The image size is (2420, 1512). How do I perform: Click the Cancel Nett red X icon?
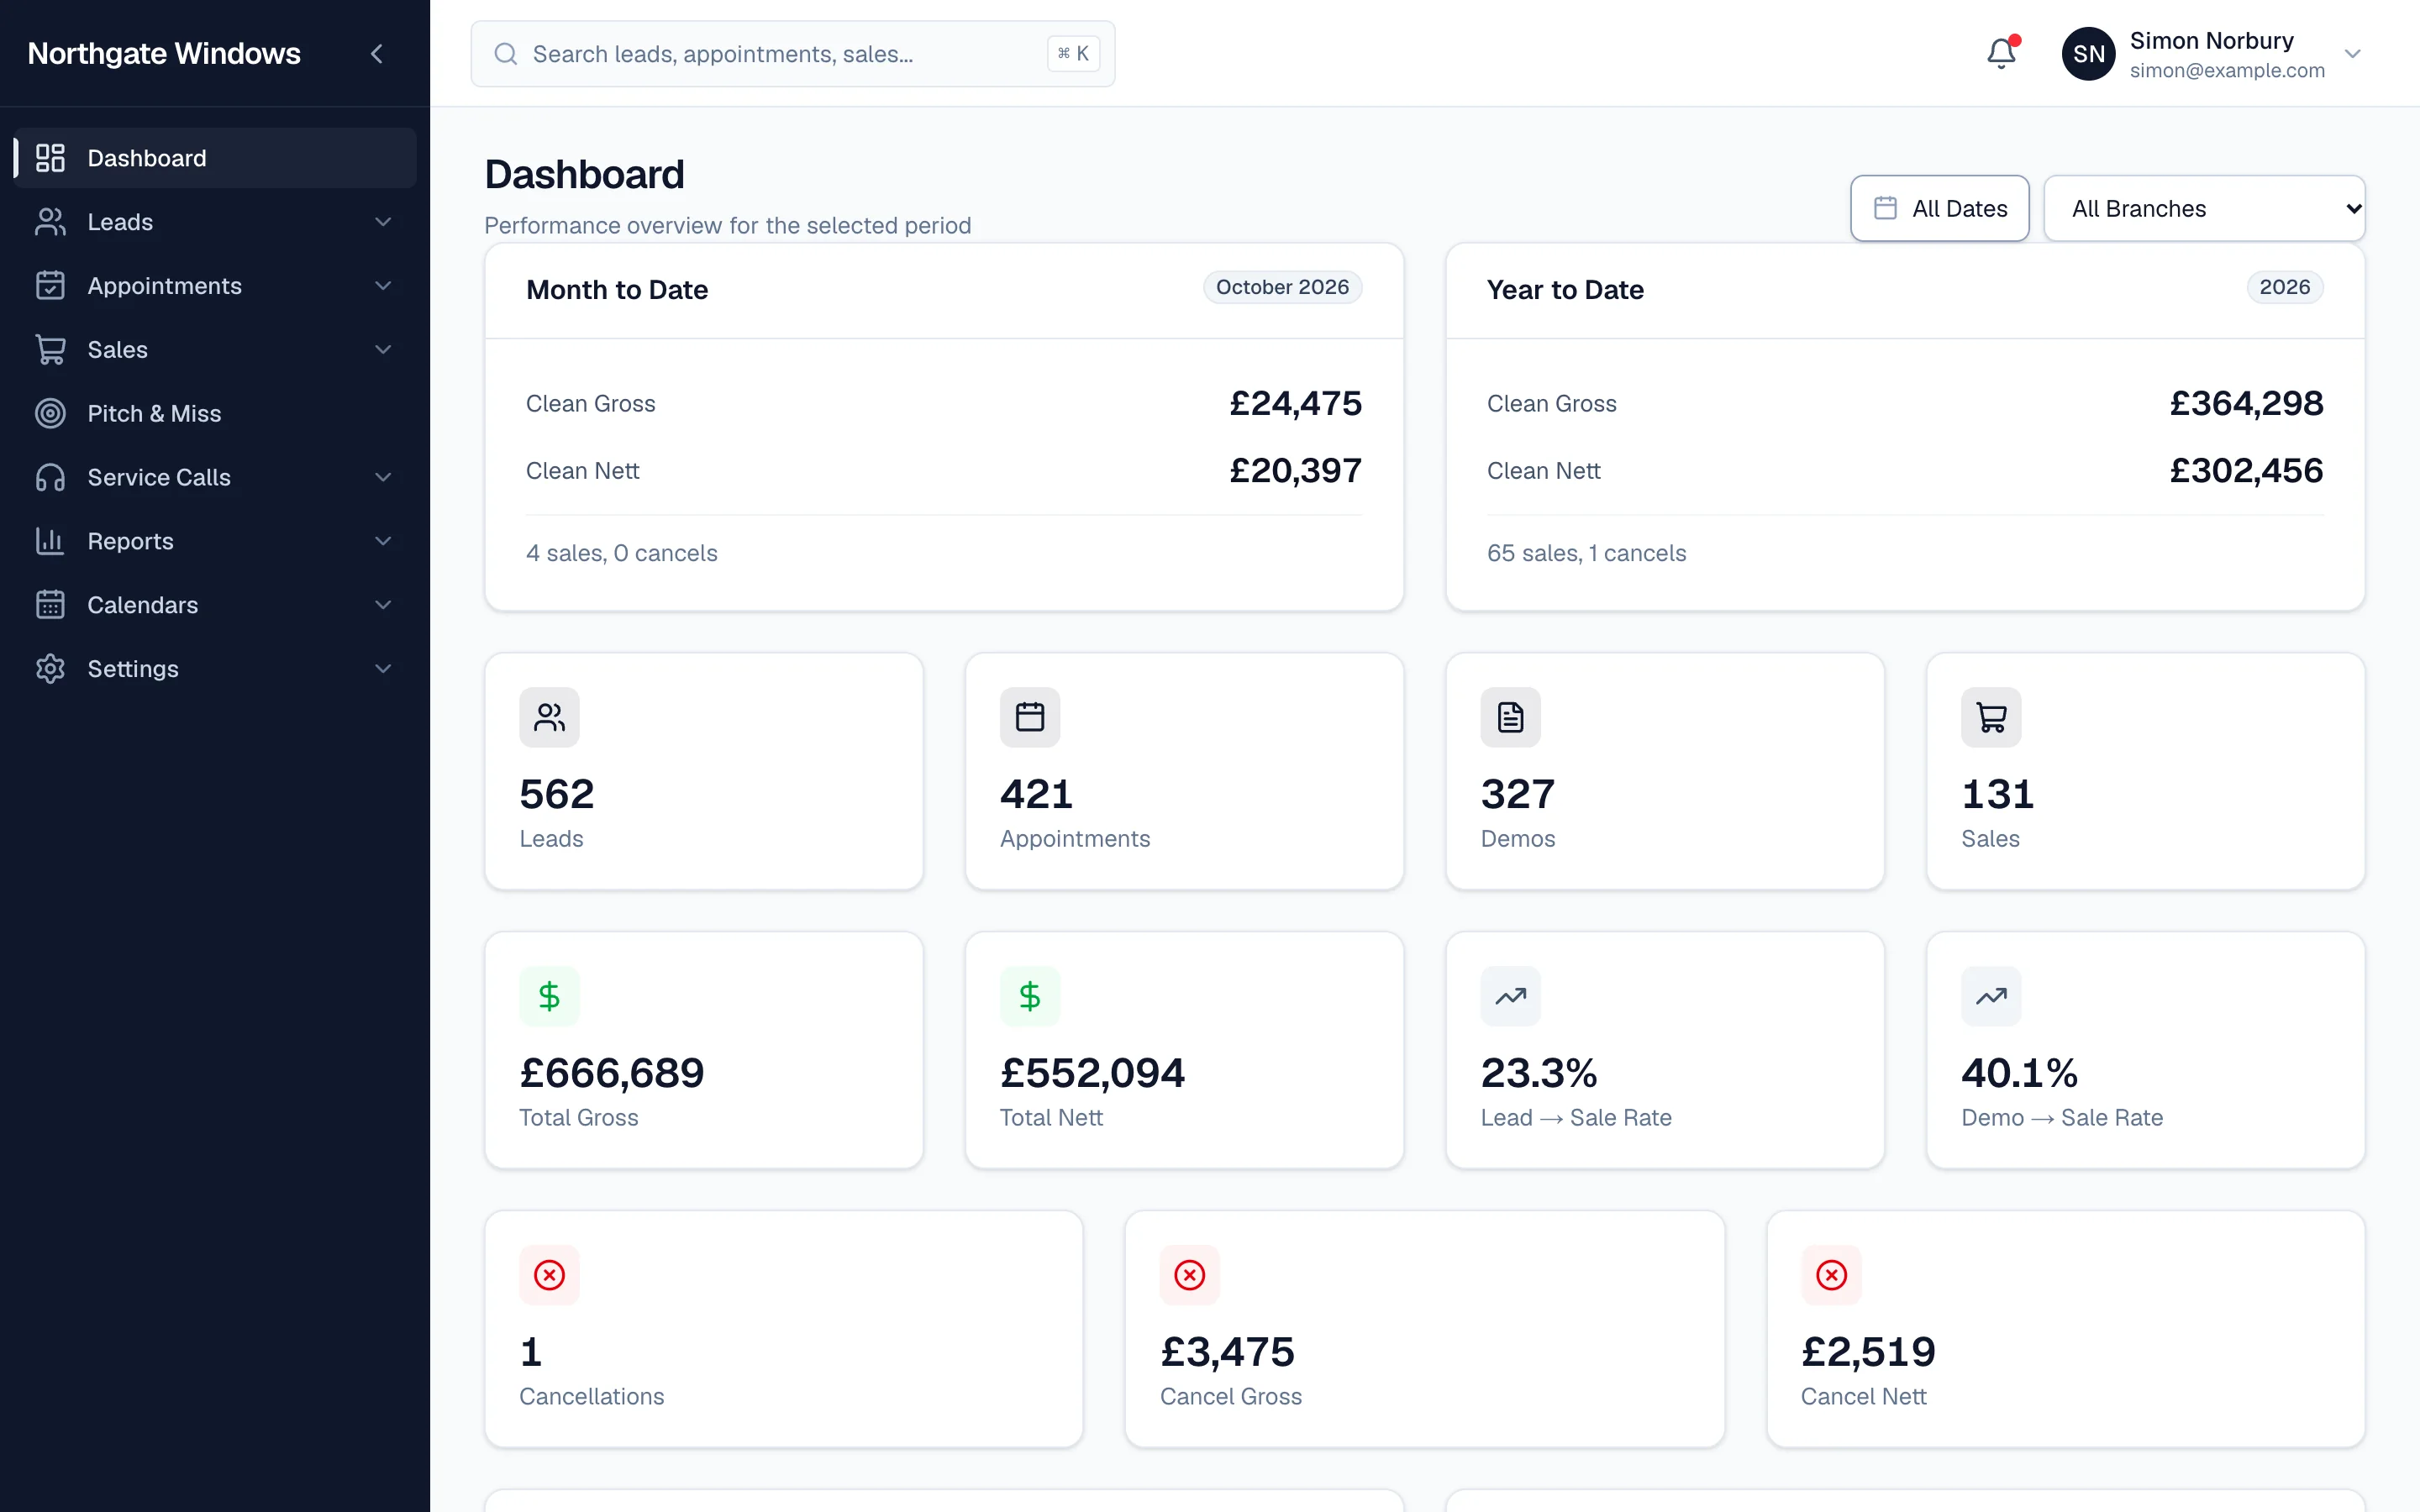click(1832, 1275)
